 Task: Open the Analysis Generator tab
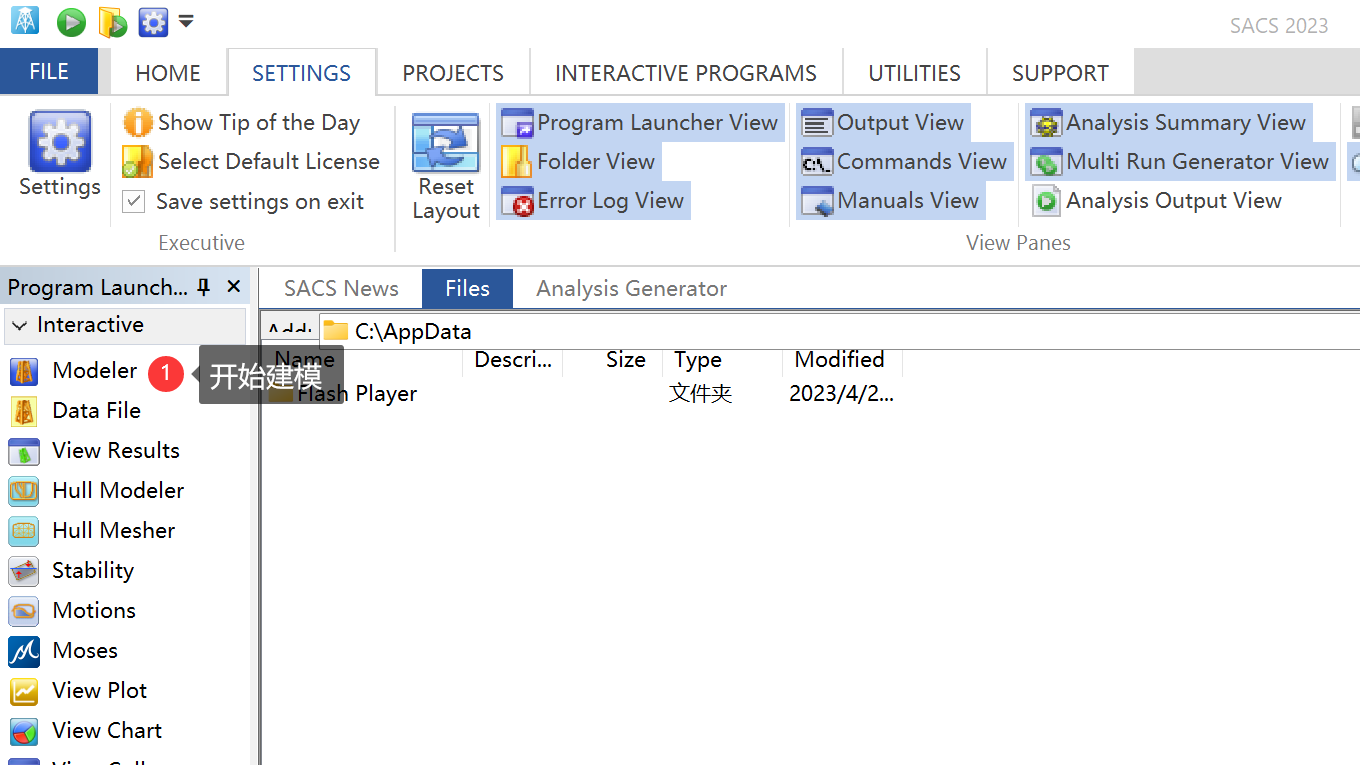(x=631, y=289)
